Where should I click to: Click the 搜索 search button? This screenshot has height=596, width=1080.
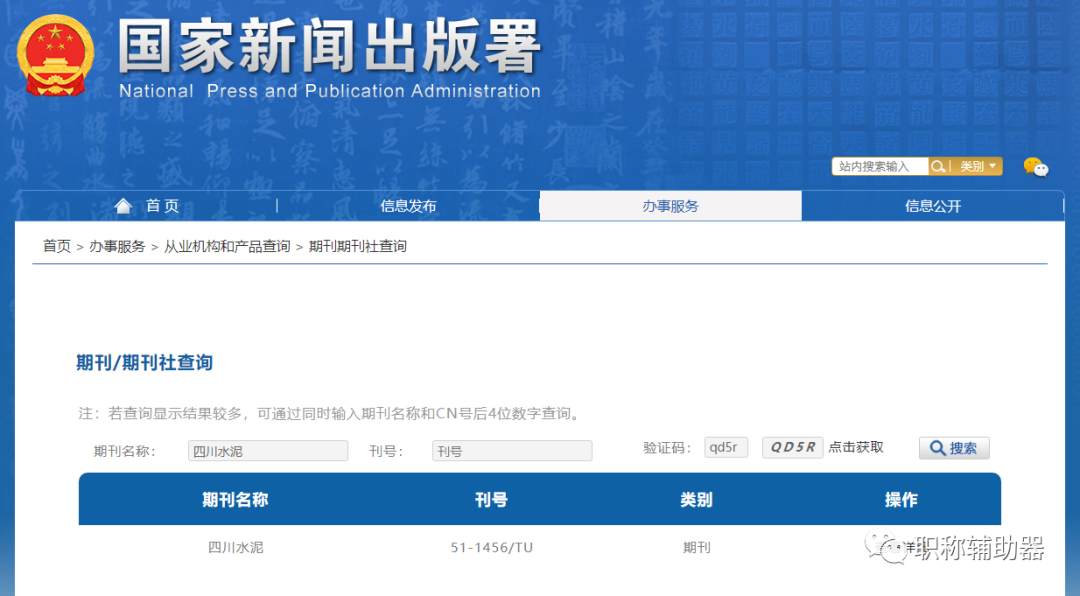953,448
